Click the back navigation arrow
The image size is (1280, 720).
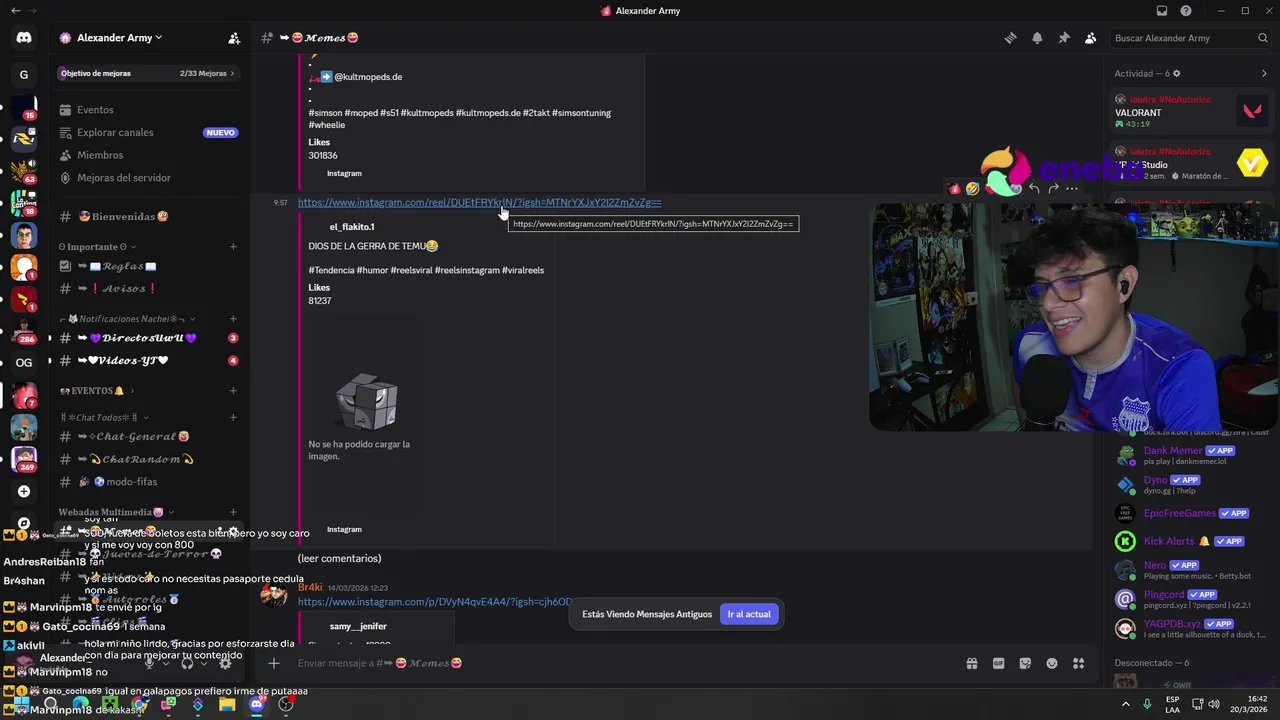pos(15,11)
